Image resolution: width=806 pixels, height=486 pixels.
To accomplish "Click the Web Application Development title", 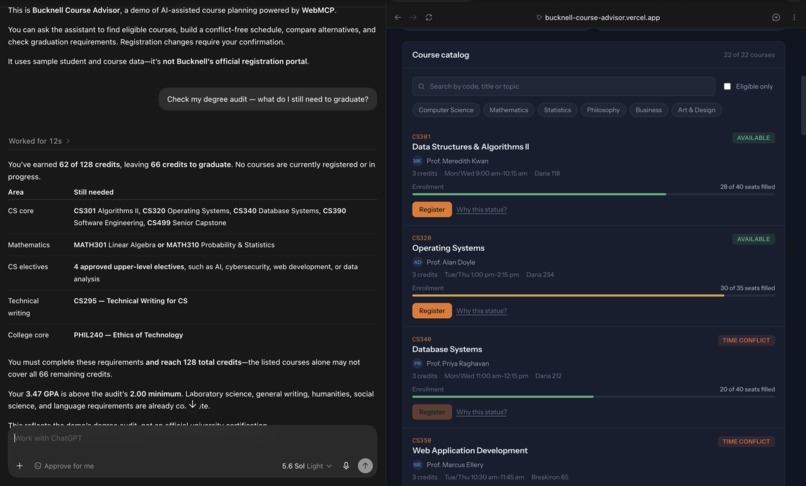I will 469,451.
